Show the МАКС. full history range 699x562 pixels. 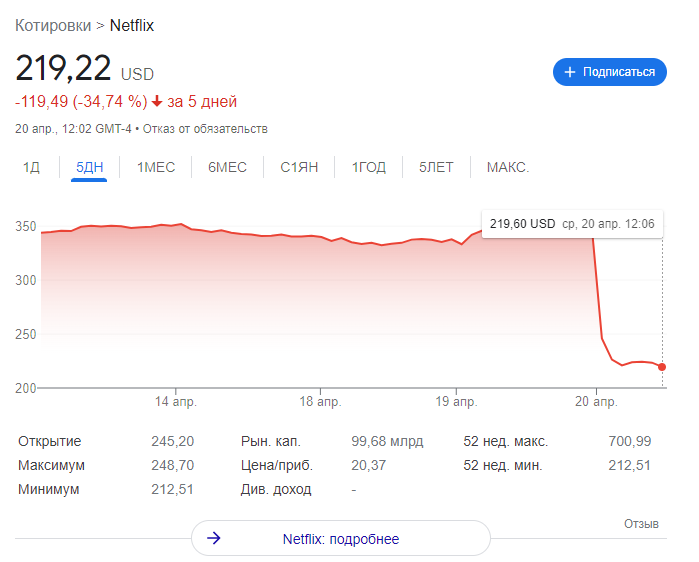point(508,167)
